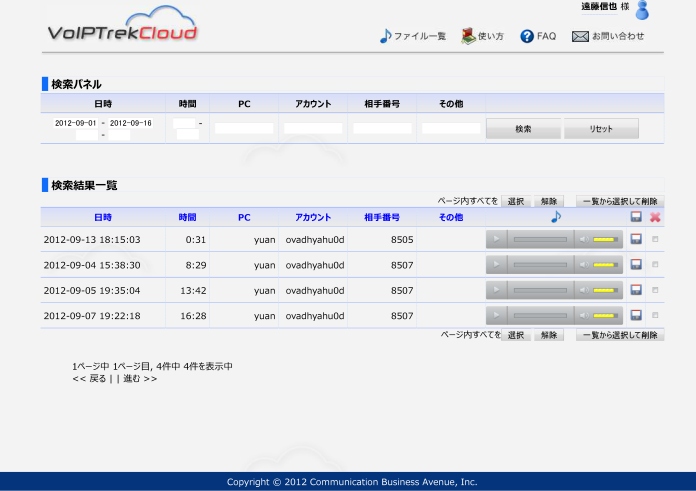Screen dimensions: 696x491
Task: Sort results by 相手番号 column header
Action: tap(382, 217)
